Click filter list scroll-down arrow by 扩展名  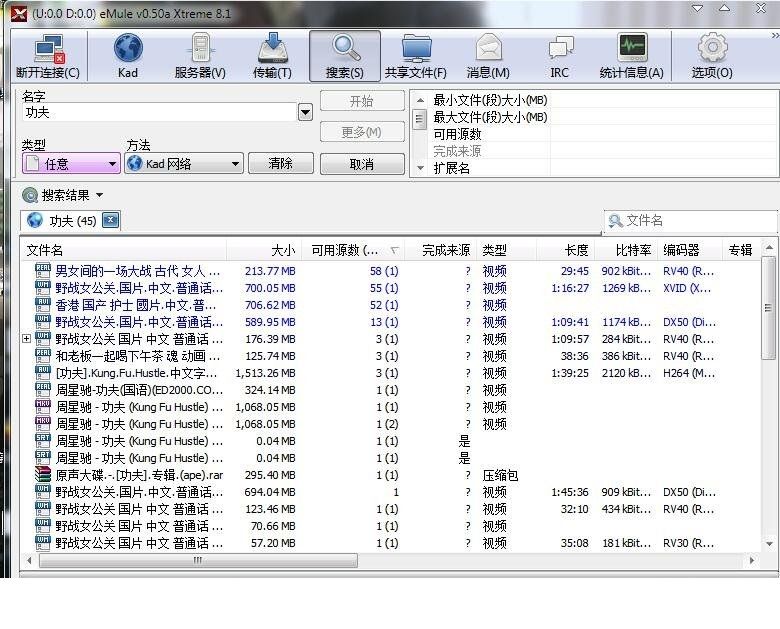[420, 168]
